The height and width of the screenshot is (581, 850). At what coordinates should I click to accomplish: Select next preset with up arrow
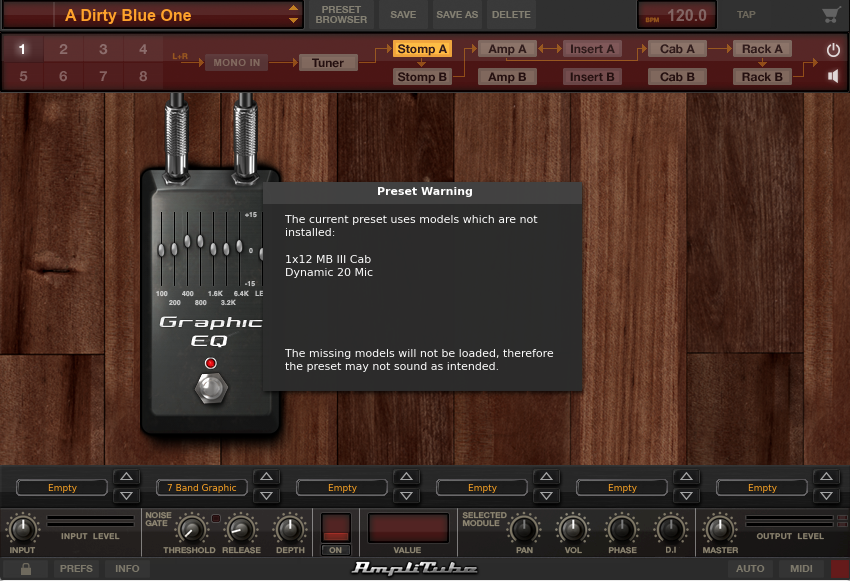(293, 8)
